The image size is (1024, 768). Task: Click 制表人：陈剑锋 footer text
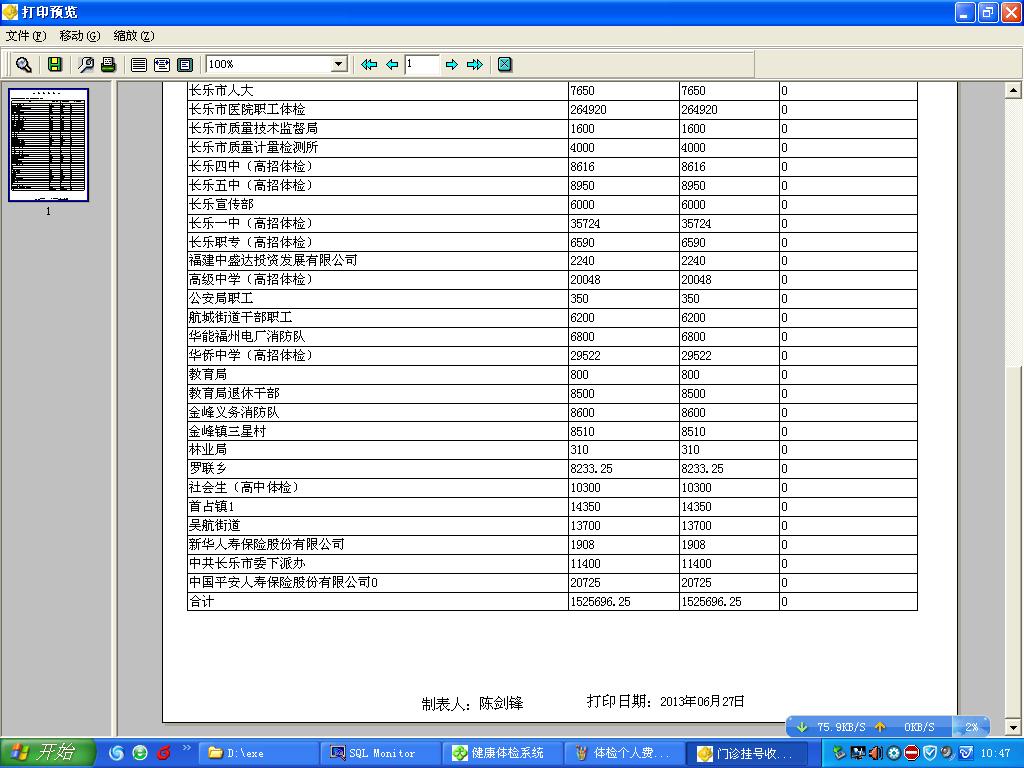472,703
